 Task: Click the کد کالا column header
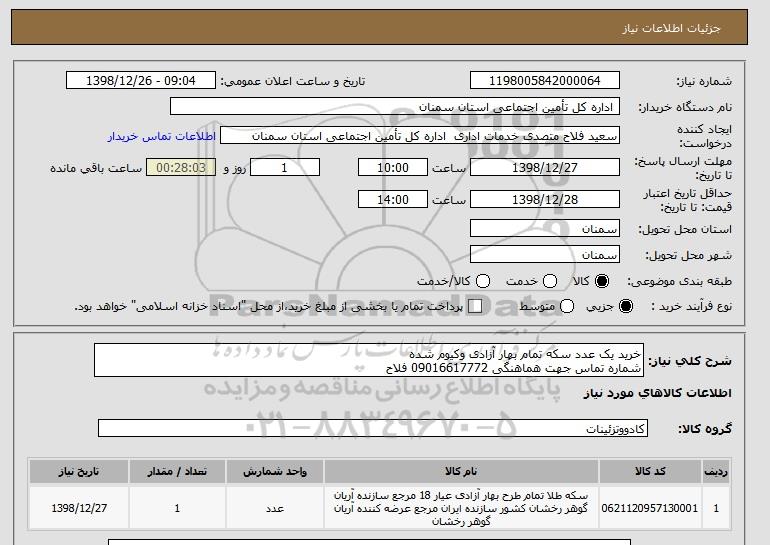click(650, 471)
